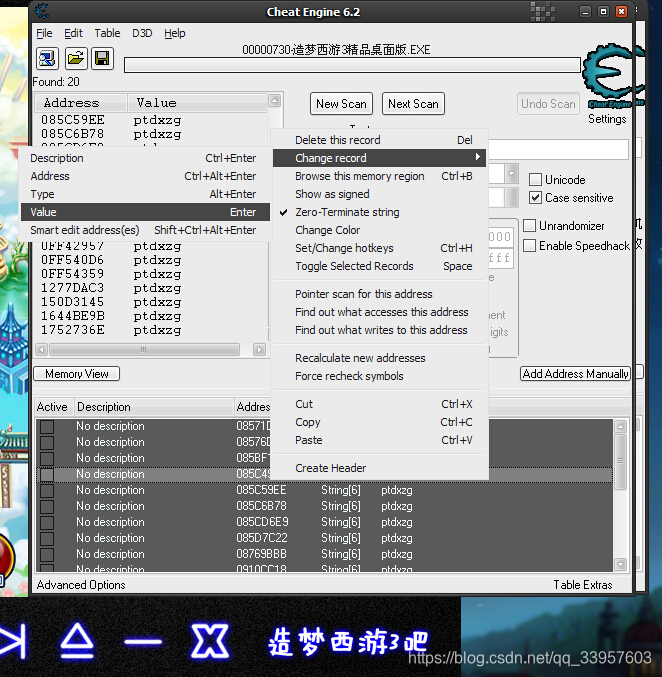Click glowing minus icon in bottom bar
This screenshot has width=662, height=677.
coord(143,642)
